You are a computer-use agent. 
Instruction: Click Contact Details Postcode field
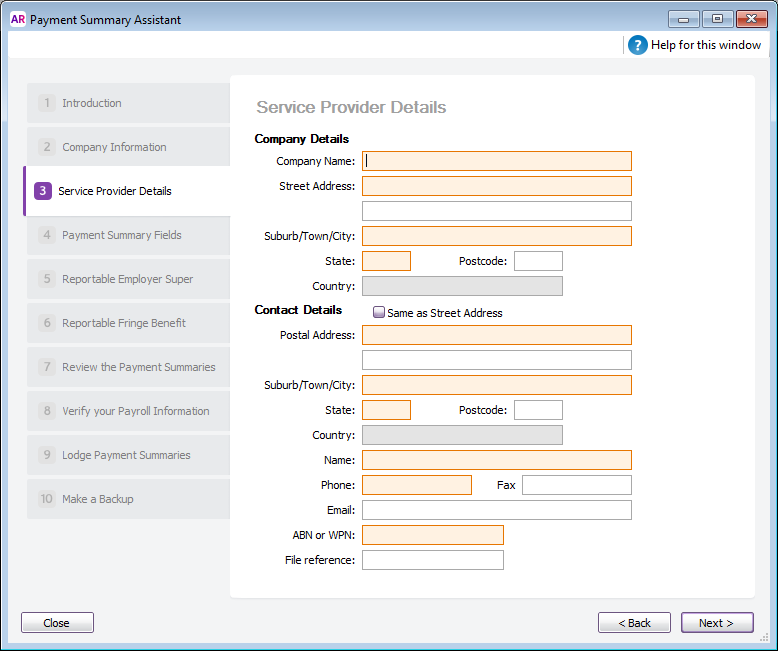(538, 410)
